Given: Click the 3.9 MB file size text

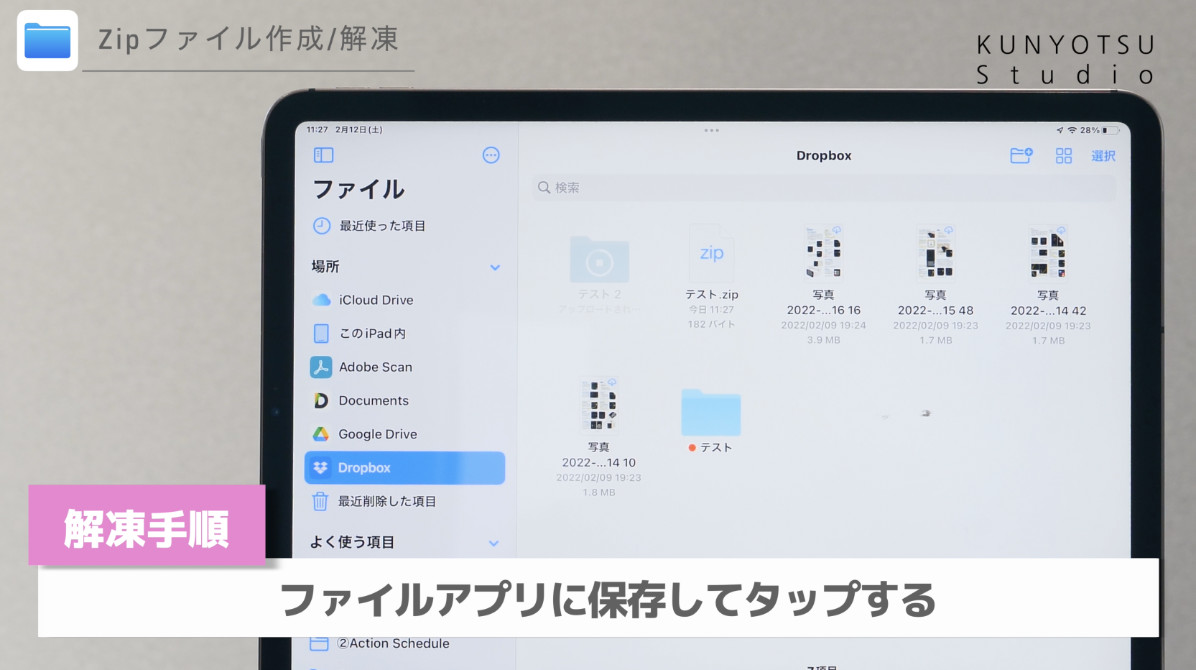Looking at the screenshot, I should (x=824, y=340).
